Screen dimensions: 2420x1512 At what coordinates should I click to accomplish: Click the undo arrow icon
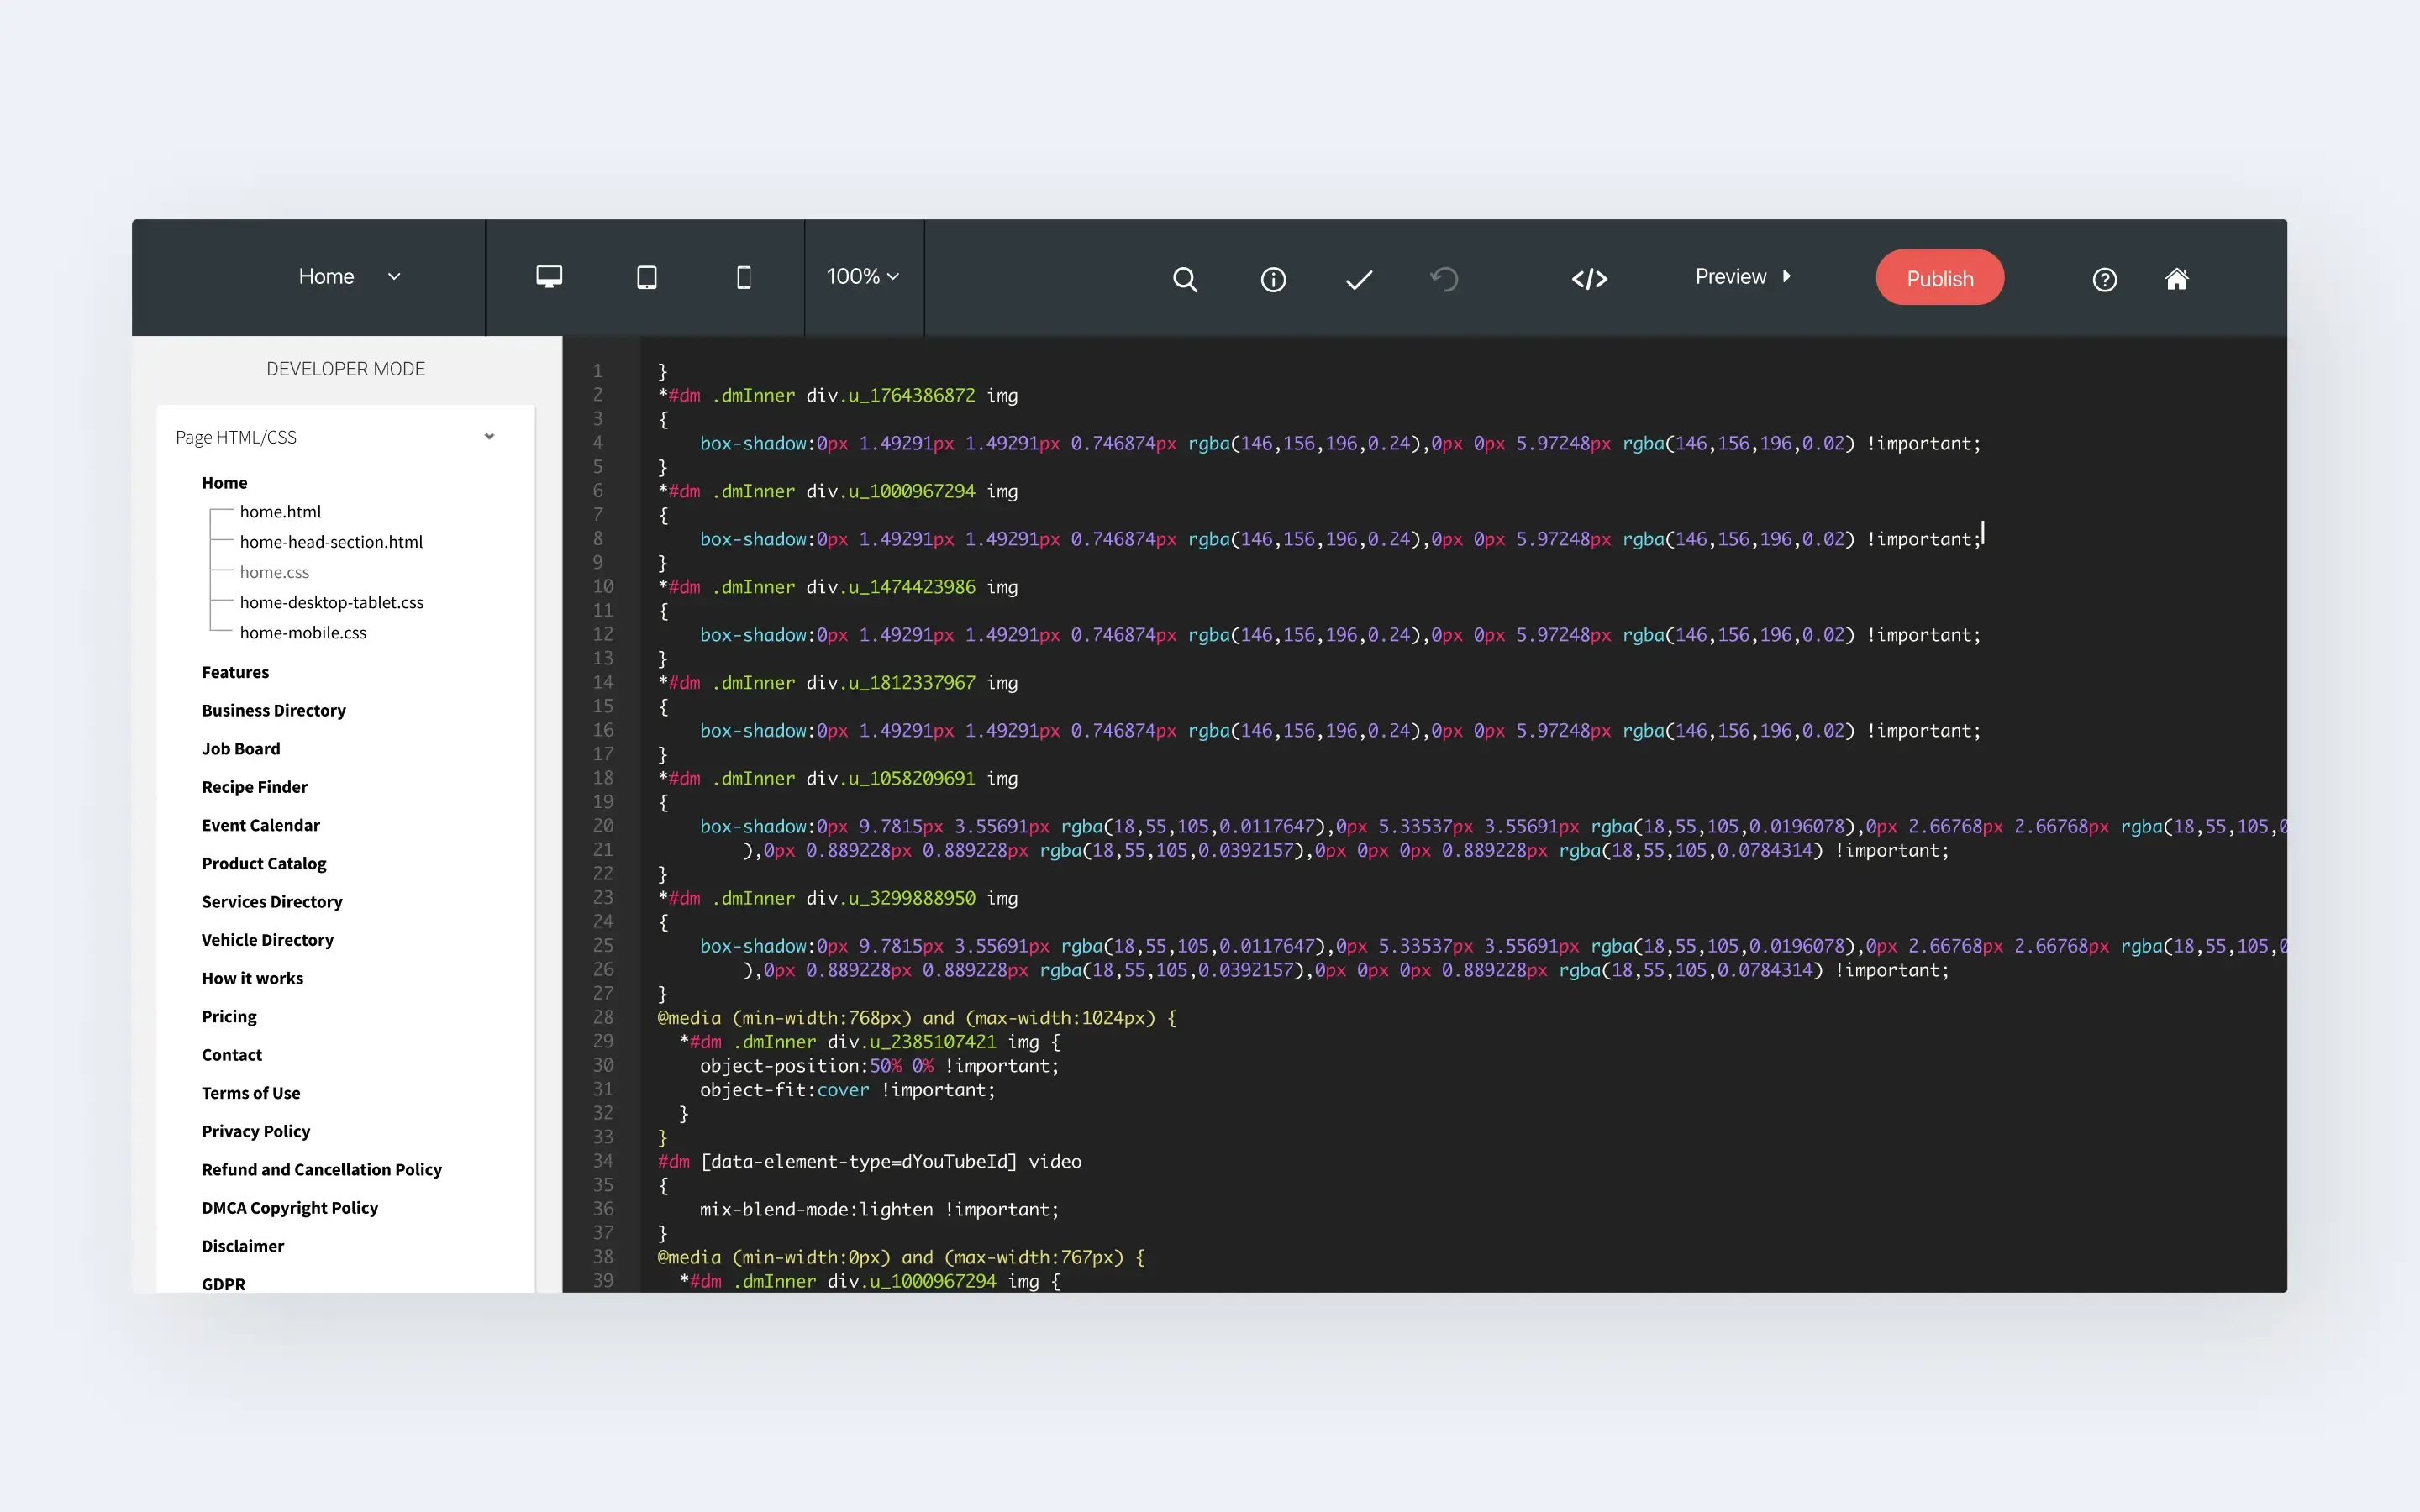tap(1444, 279)
